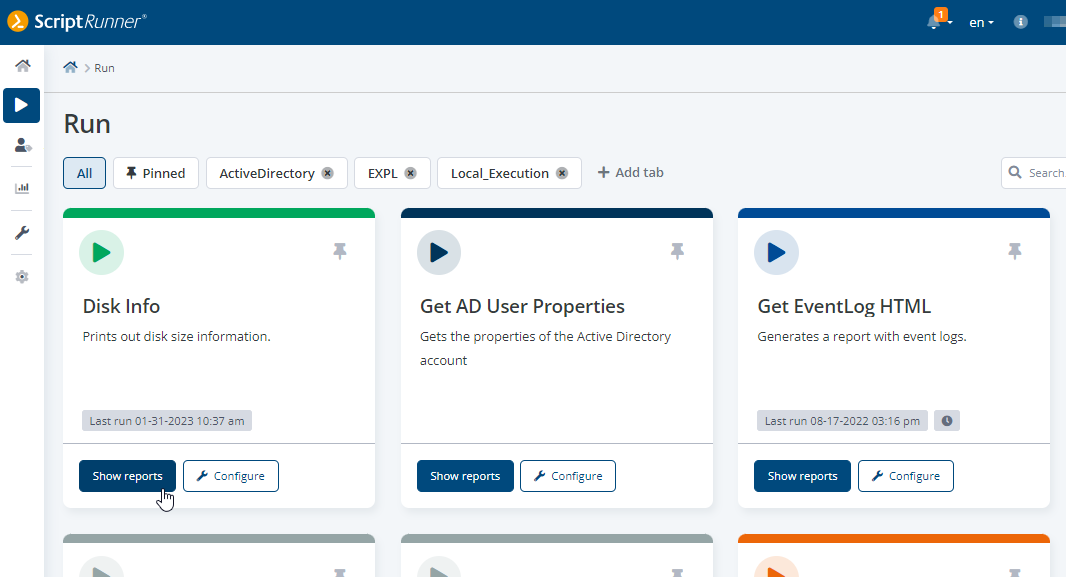Configure the Disk Info action
Viewport: 1066px width, 577px height.
[230, 476]
